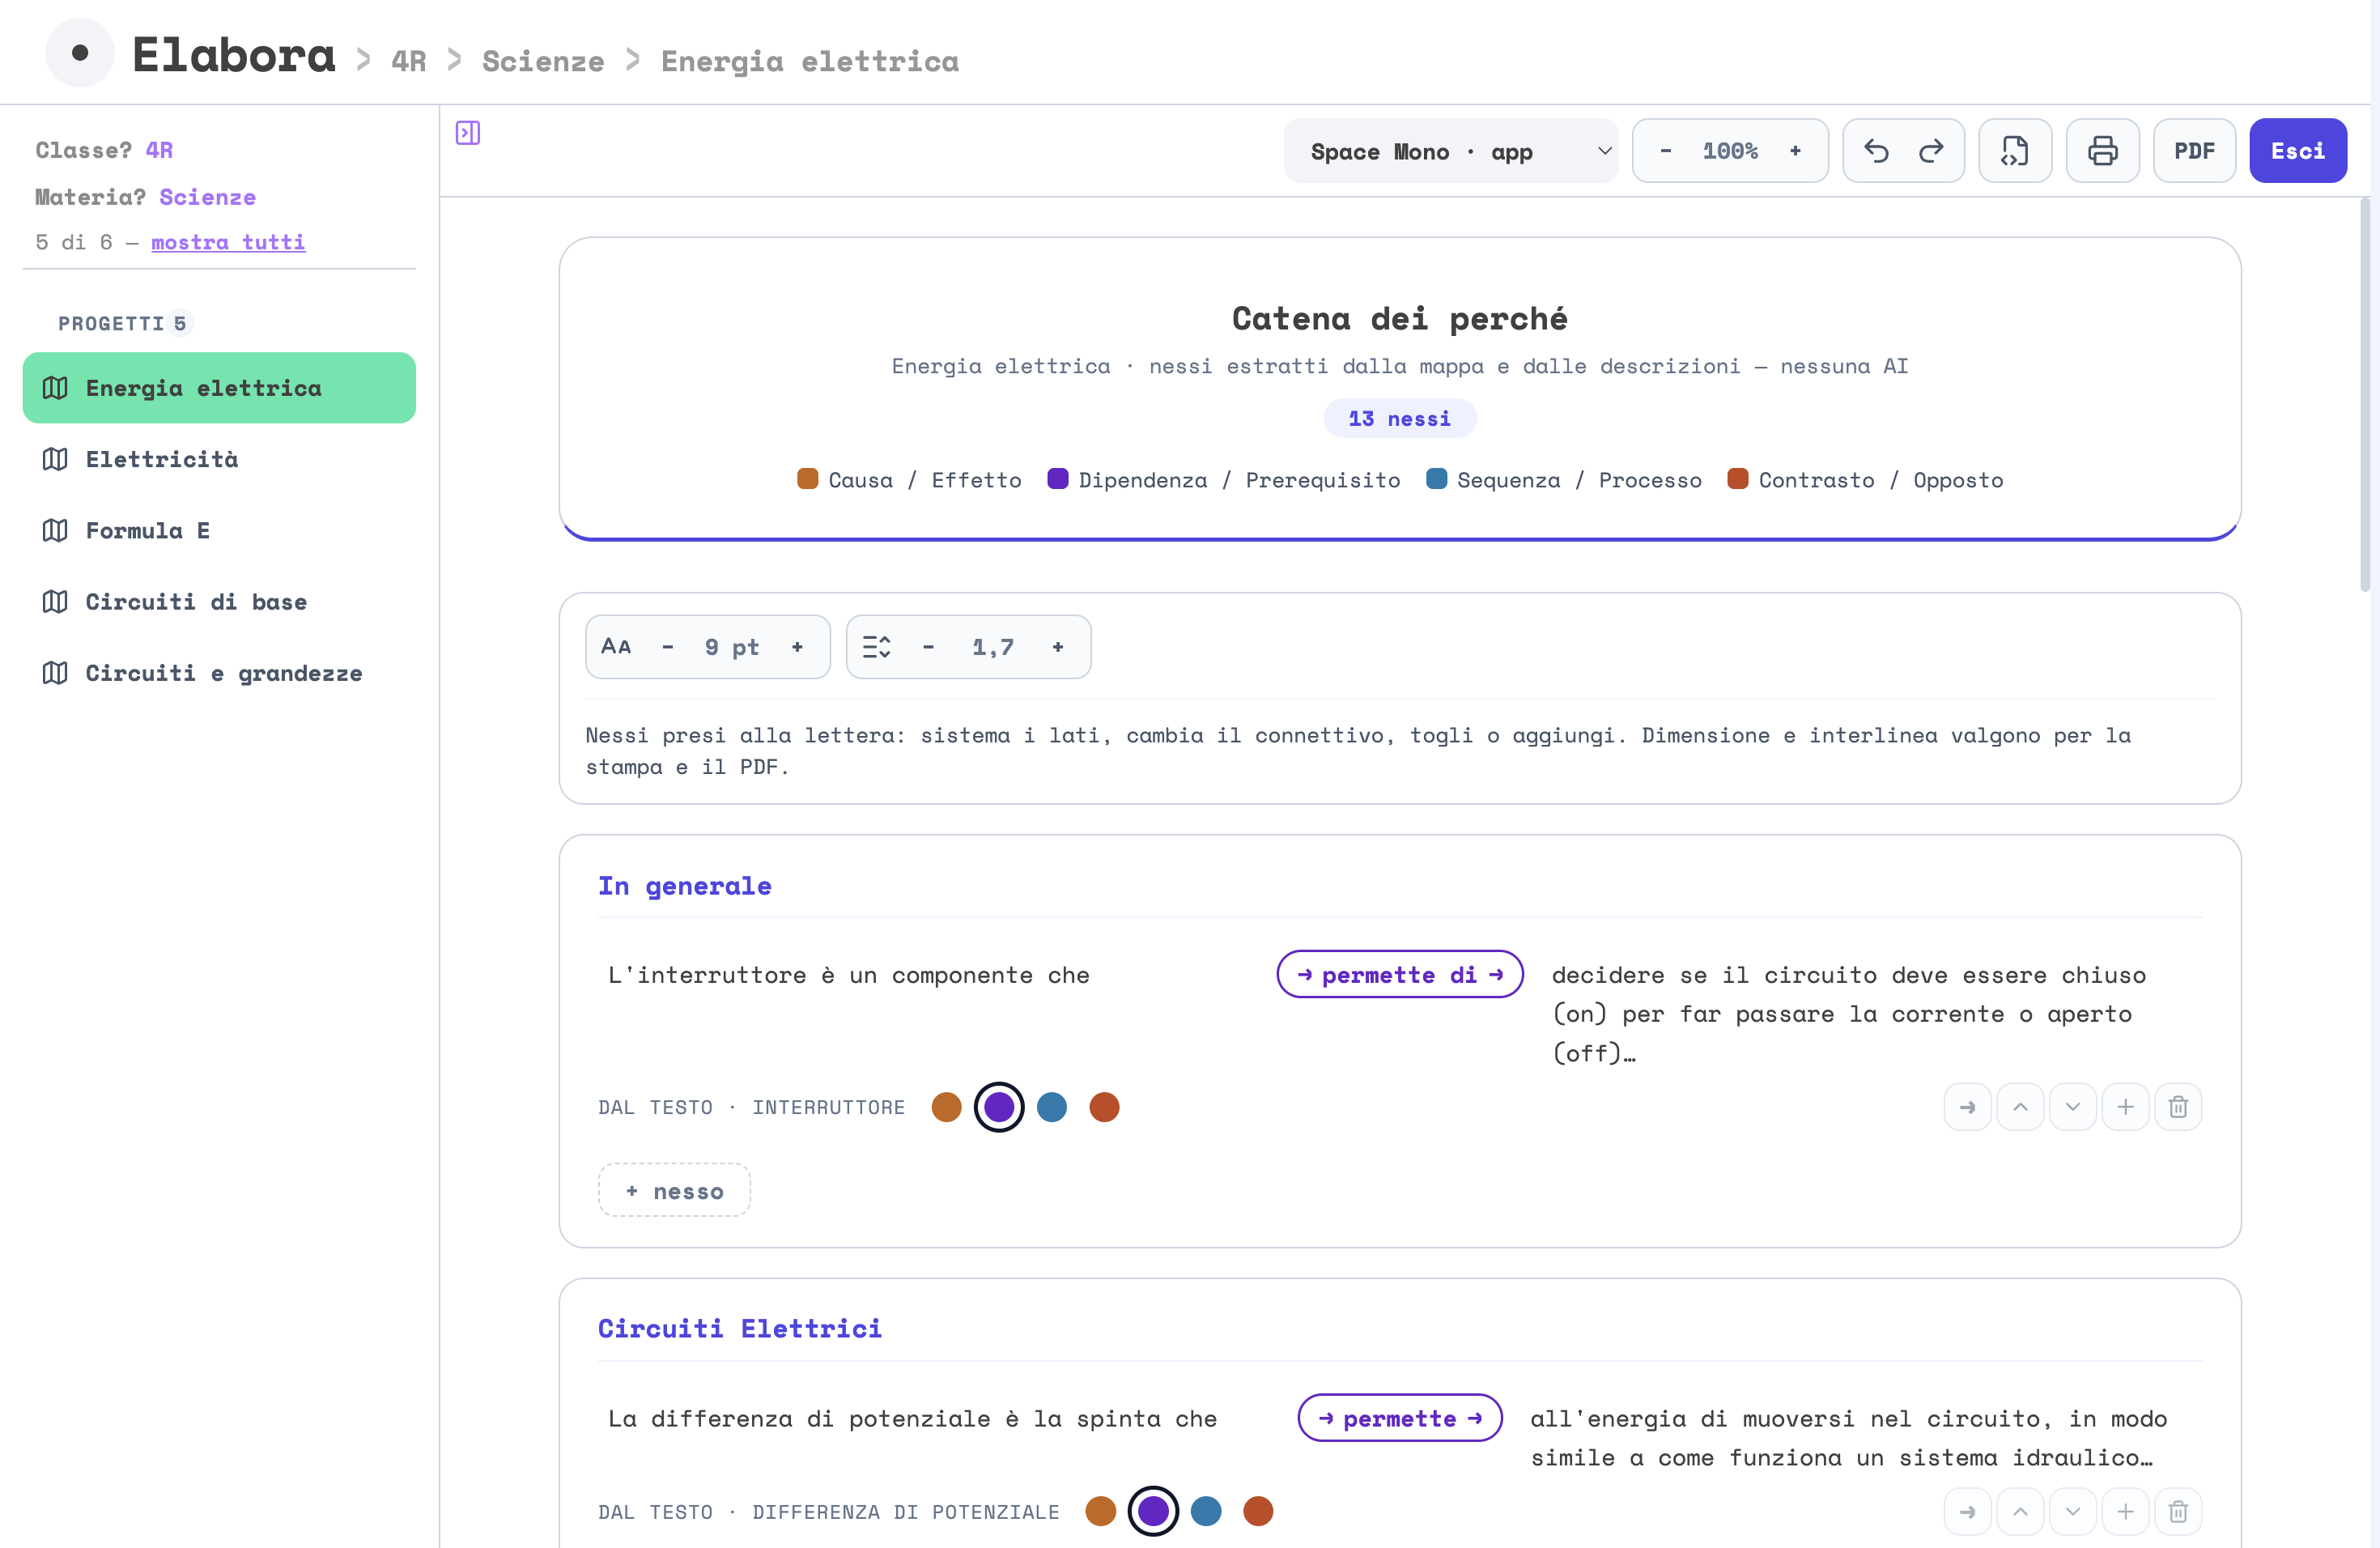Click the AA font size icon
The width and height of the screenshot is (2380, 1548).
click(616, 647)
